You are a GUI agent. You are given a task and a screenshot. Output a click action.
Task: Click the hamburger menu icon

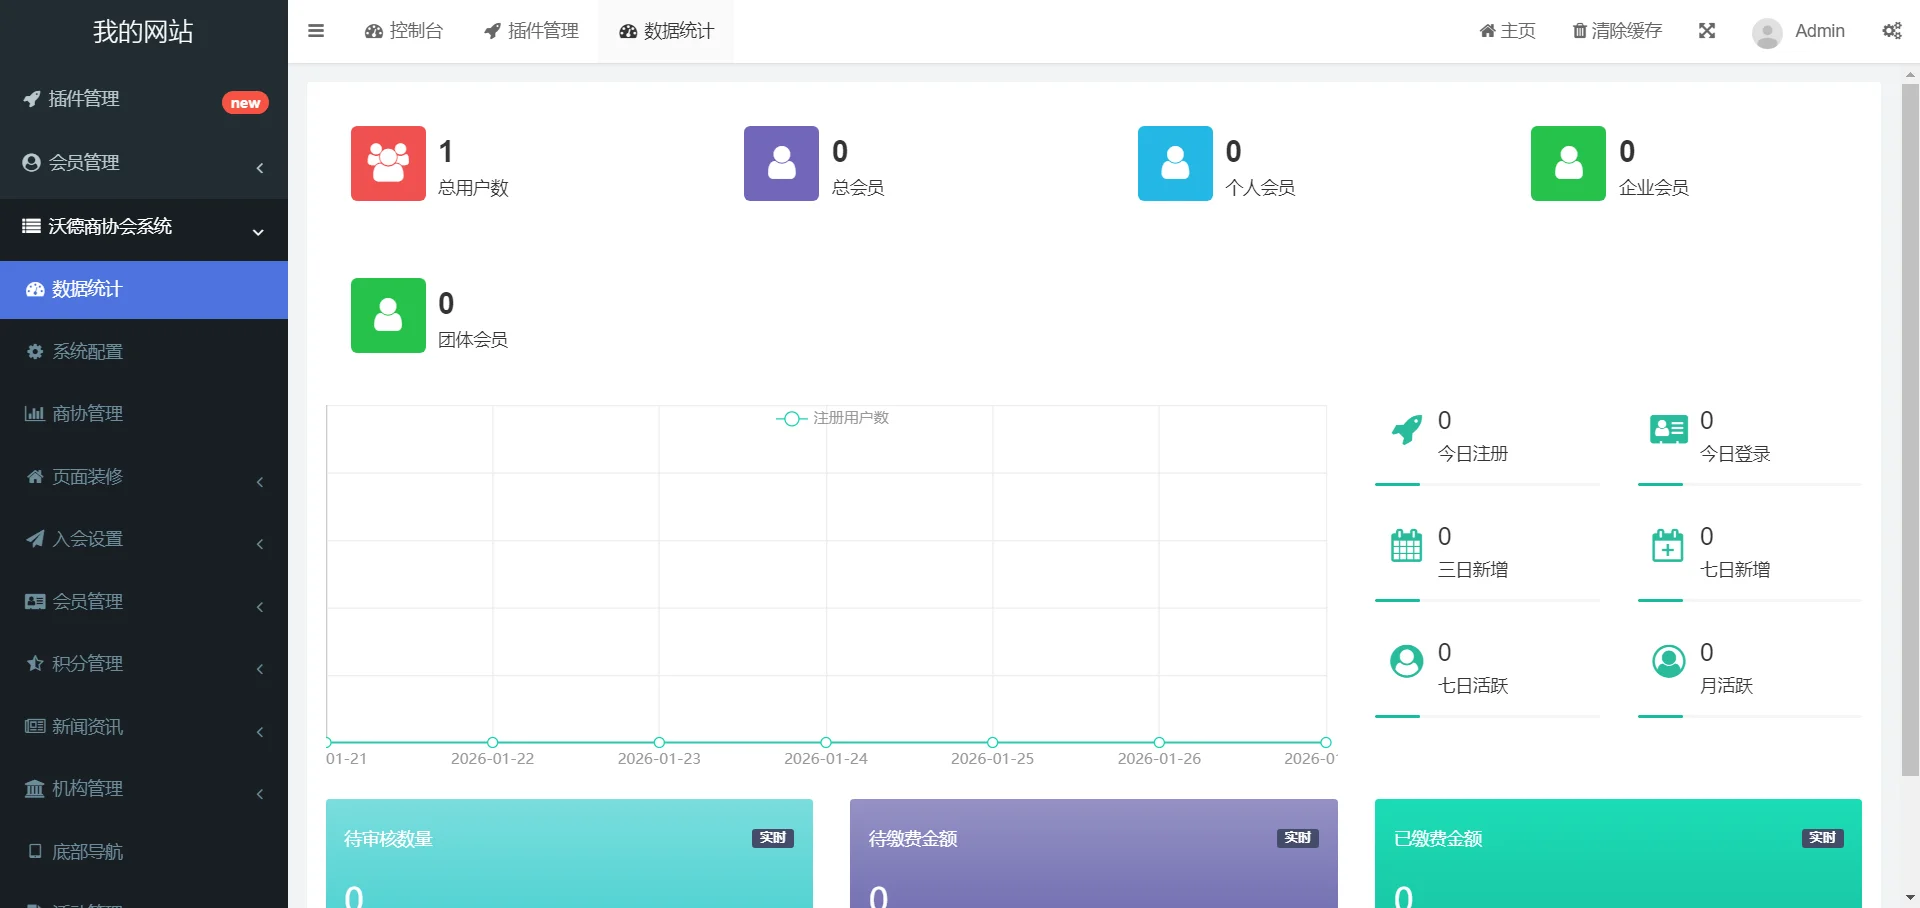[x=316, y=31]
